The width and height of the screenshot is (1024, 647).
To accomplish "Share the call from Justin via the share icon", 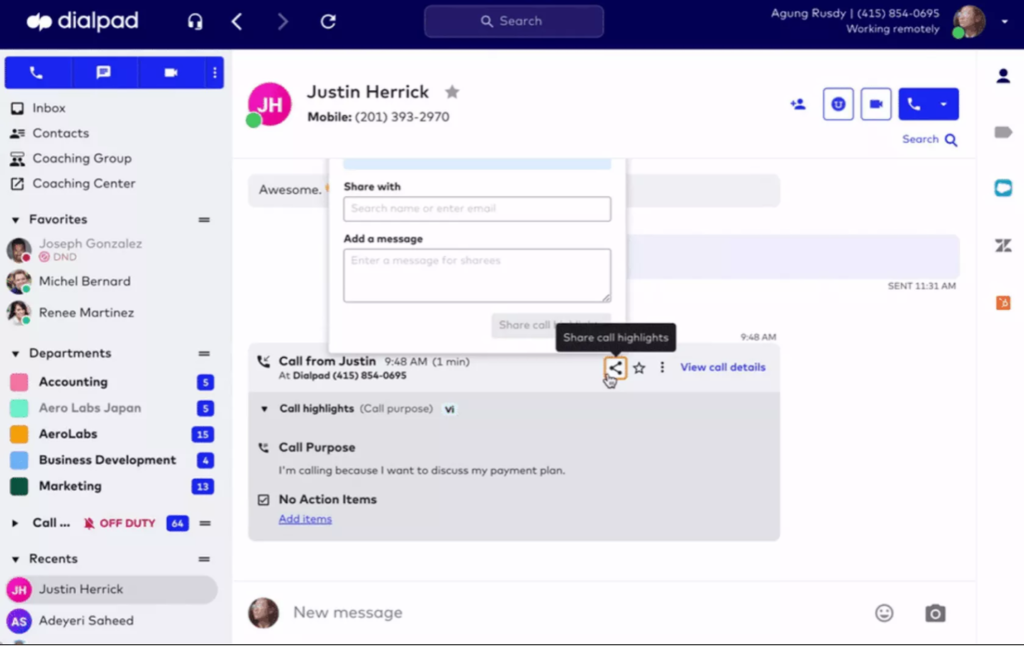I will click(614, 367).
